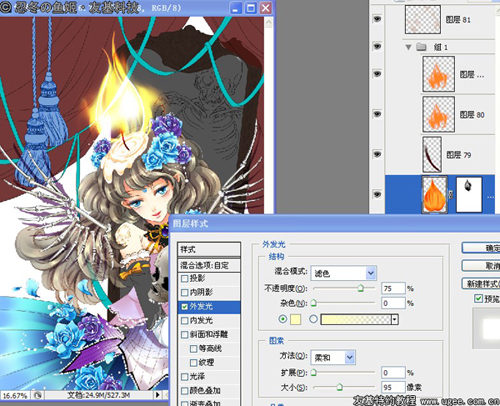The width and height of the screenshot is (500, 406).
Task: Enable 纹理 texture checkbox
Action: 193,363
